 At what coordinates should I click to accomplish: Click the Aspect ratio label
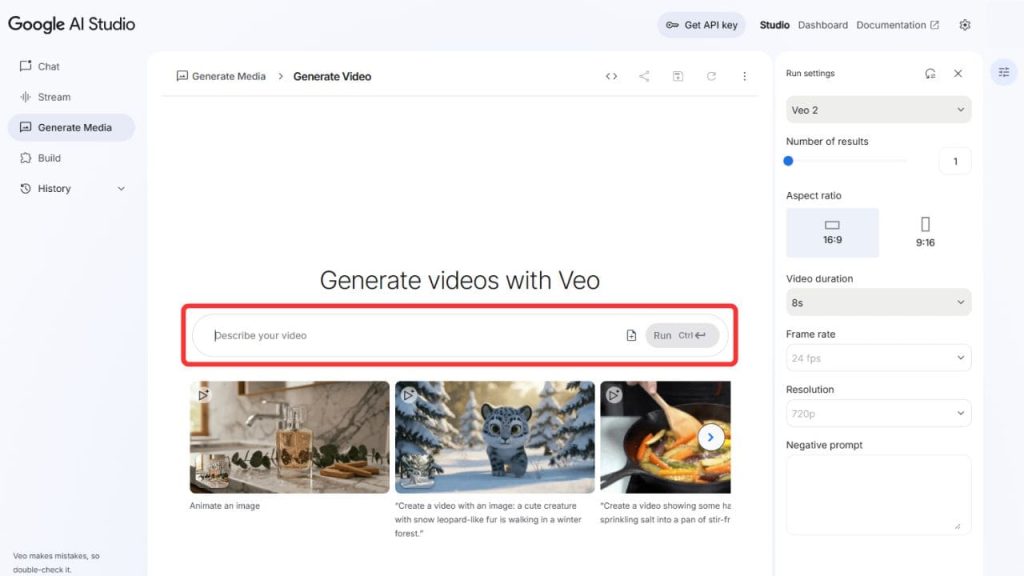click(x=813, y=195)
